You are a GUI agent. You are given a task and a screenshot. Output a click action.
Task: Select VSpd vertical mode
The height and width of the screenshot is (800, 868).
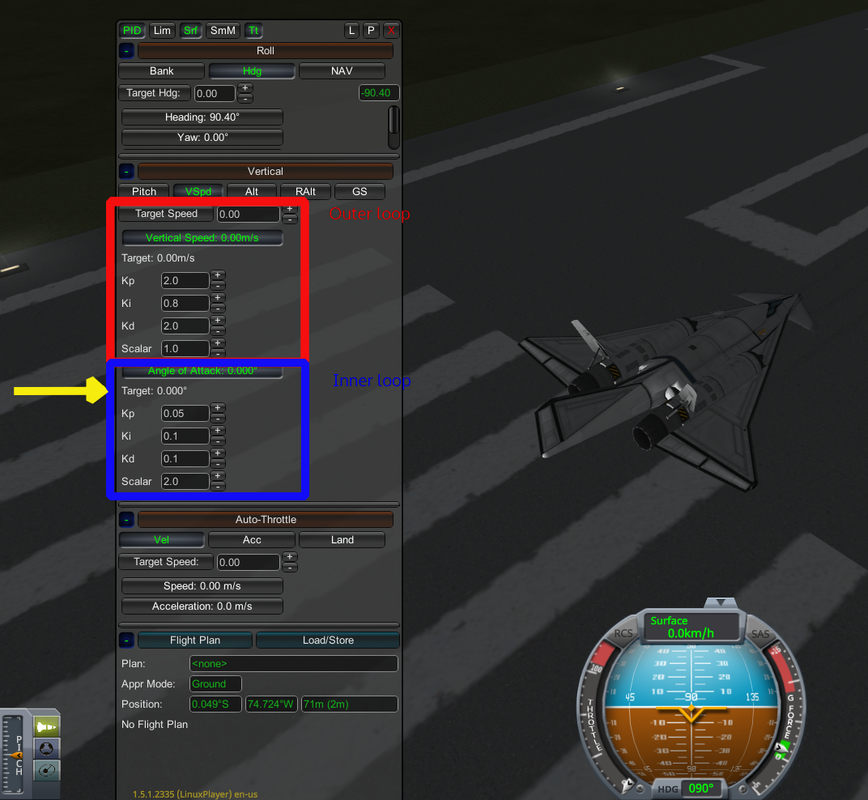[x=198, y=192]
